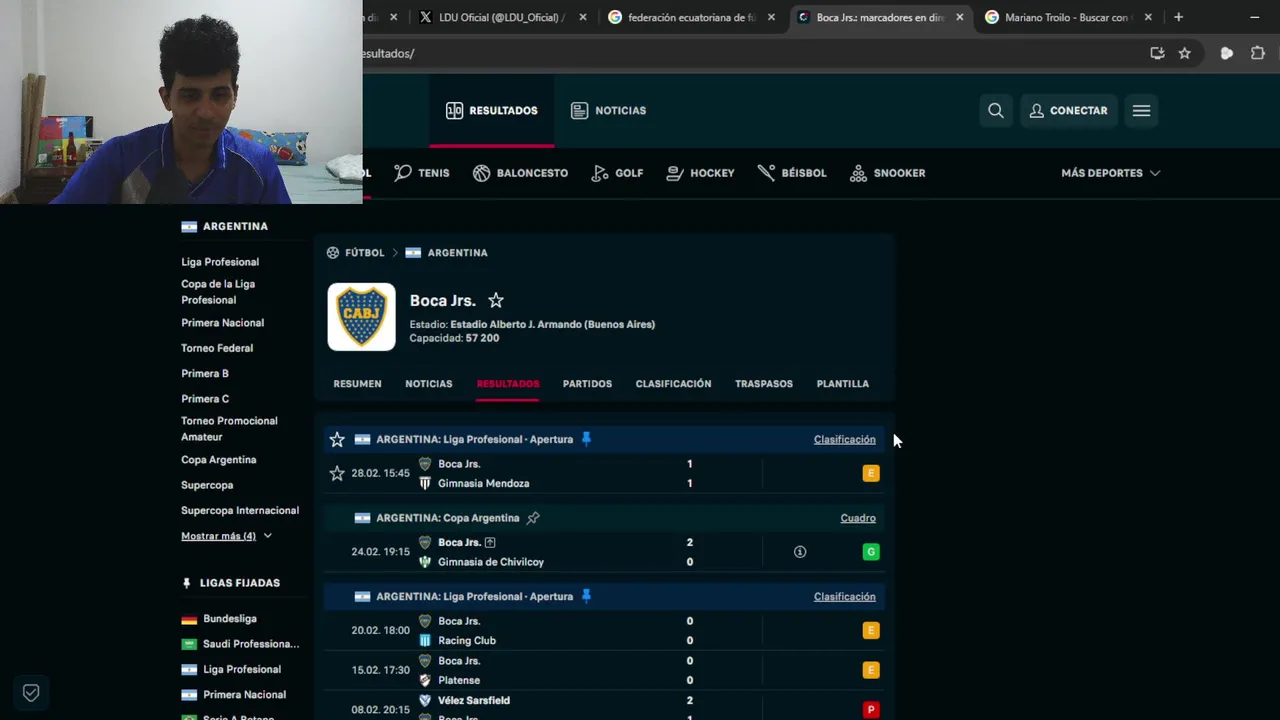Select the Snooker sport
Image resolution: width=1280 pixels, height=720 pixels.
887,173
